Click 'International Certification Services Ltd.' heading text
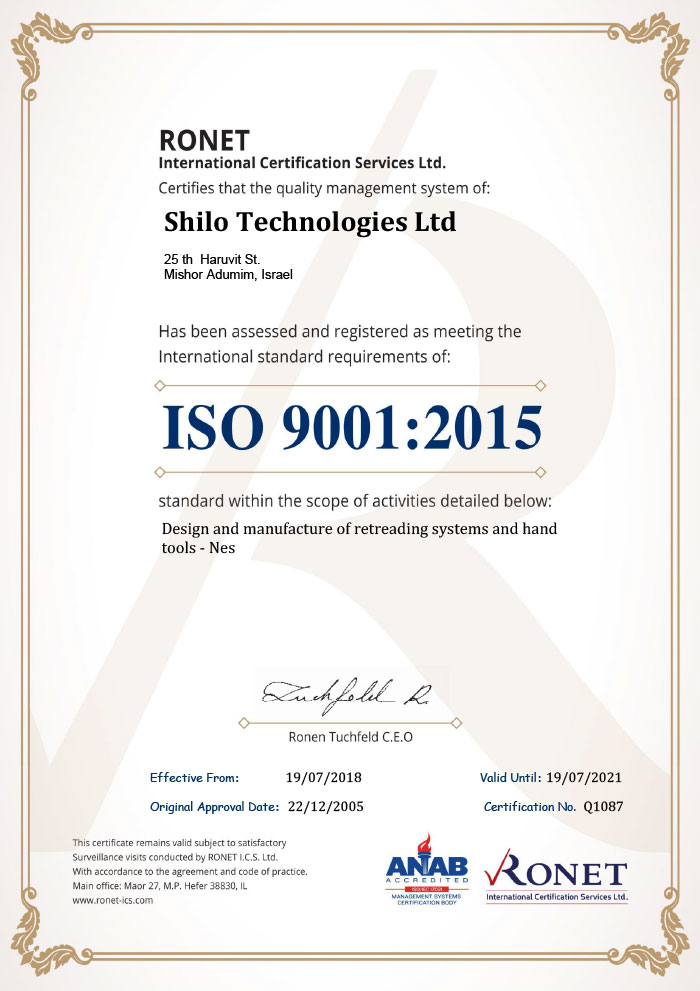Viewport: 700px width, 991px height. pos(302,163)
